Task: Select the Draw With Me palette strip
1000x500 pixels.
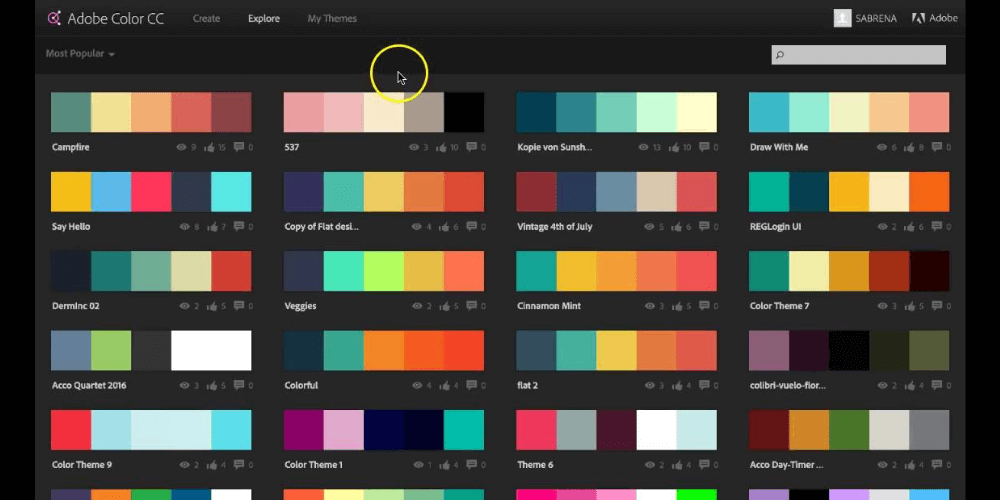Action: tap(849, 112)
